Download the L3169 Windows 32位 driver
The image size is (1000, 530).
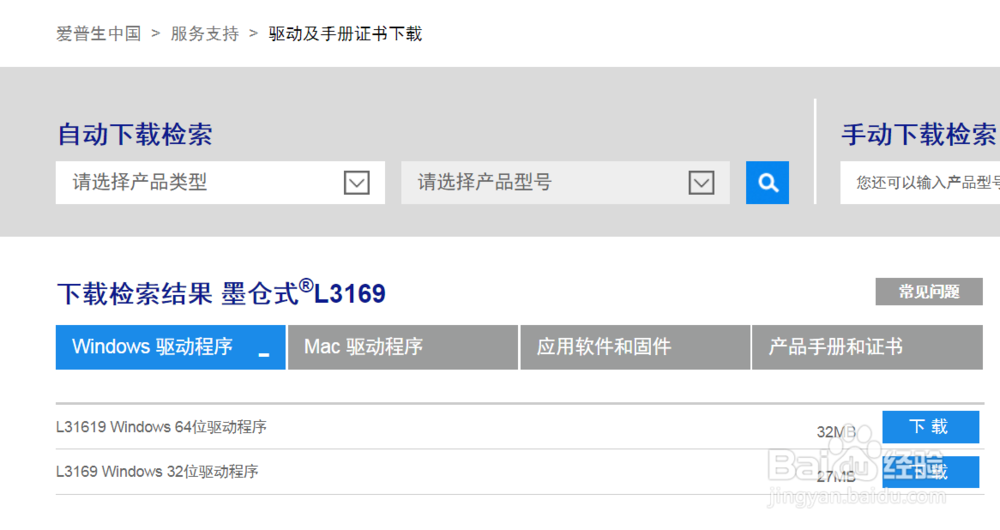tap(930, 472)
